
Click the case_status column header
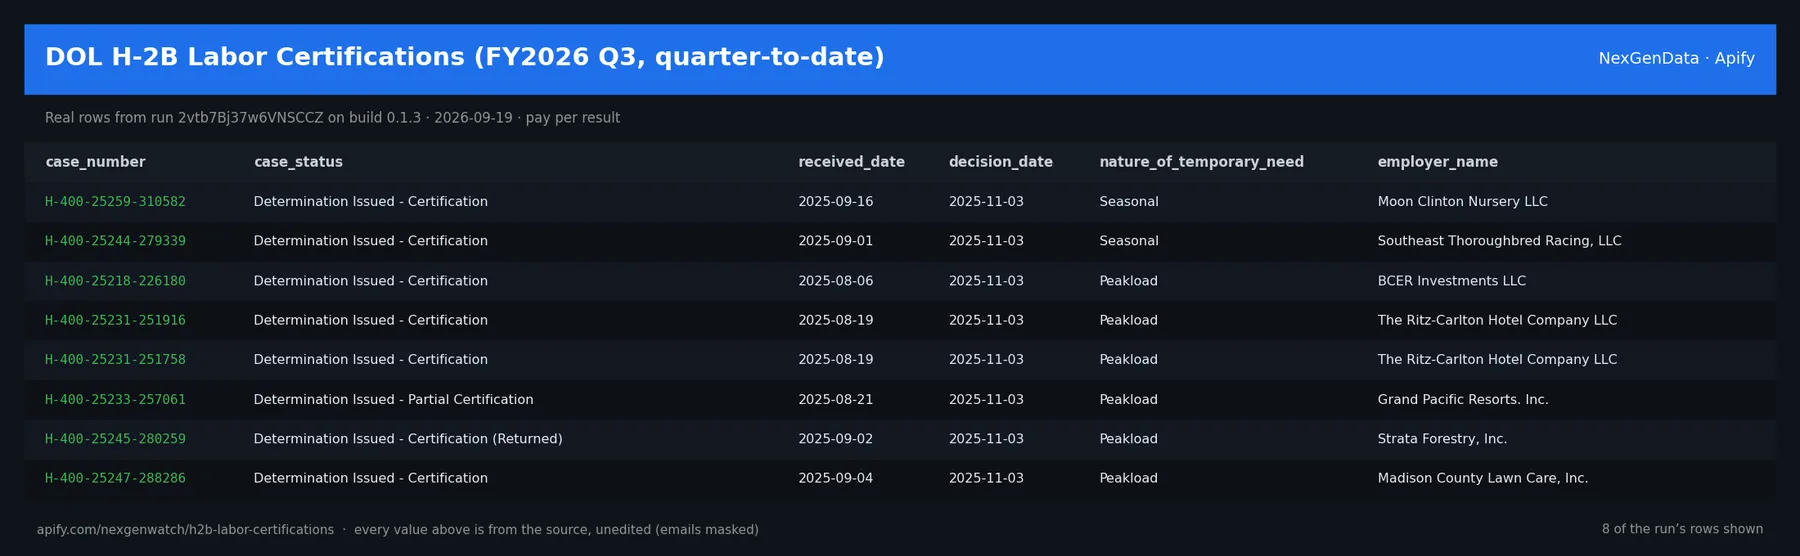(x=298, y=162)
